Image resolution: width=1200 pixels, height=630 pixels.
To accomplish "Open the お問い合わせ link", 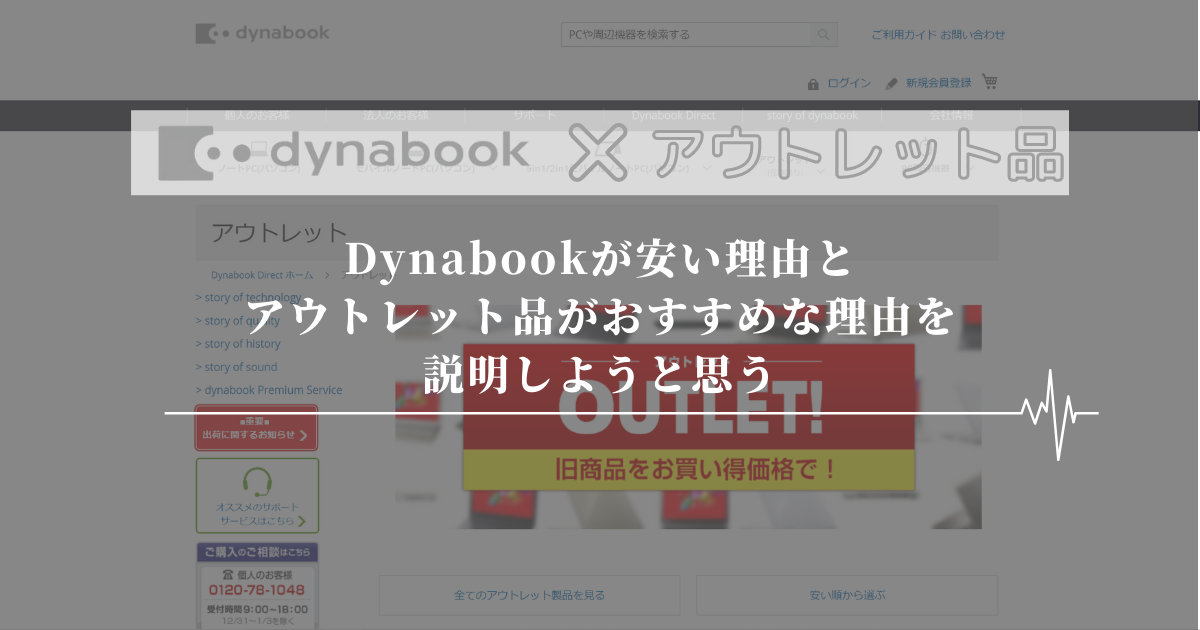I will click(x=973, y=35).
